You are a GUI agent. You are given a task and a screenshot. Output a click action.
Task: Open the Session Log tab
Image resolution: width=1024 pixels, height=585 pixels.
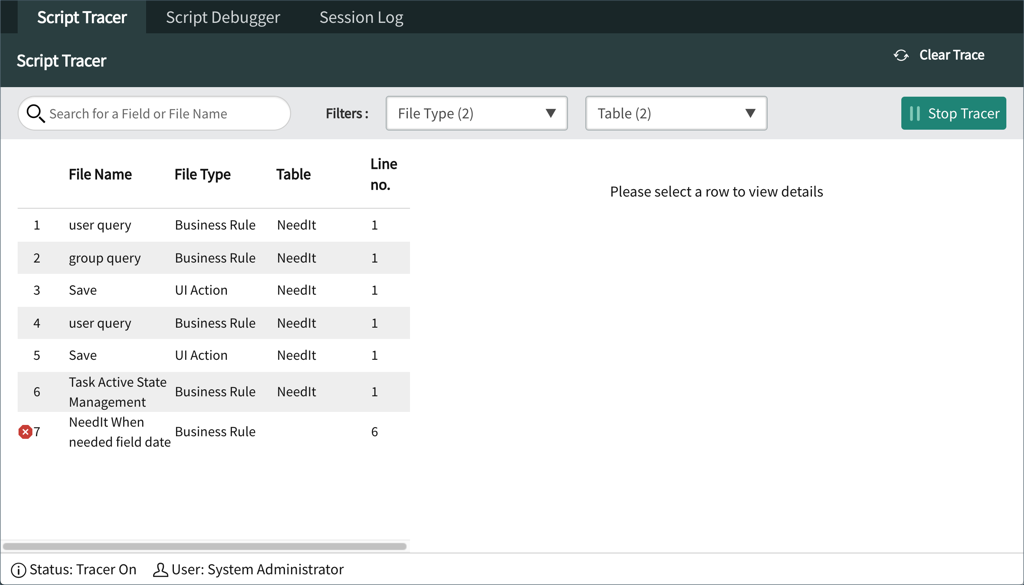pos(360,16)
